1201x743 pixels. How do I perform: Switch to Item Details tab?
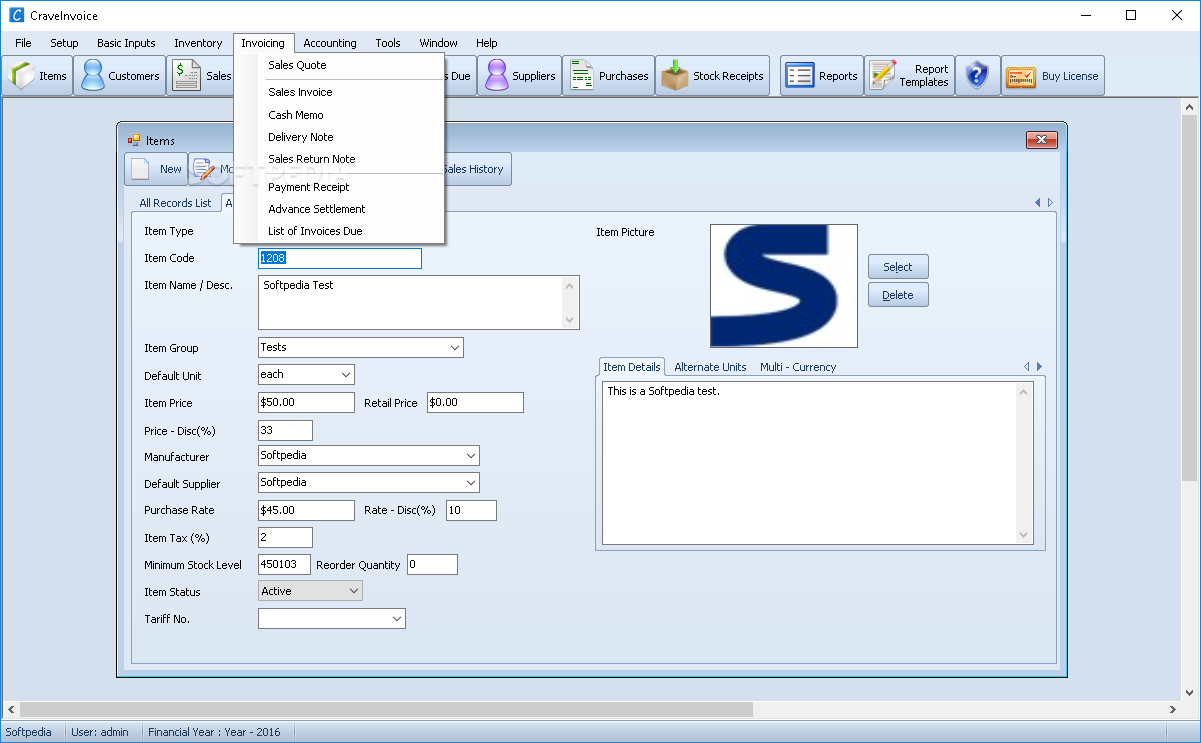pos(632,367)
